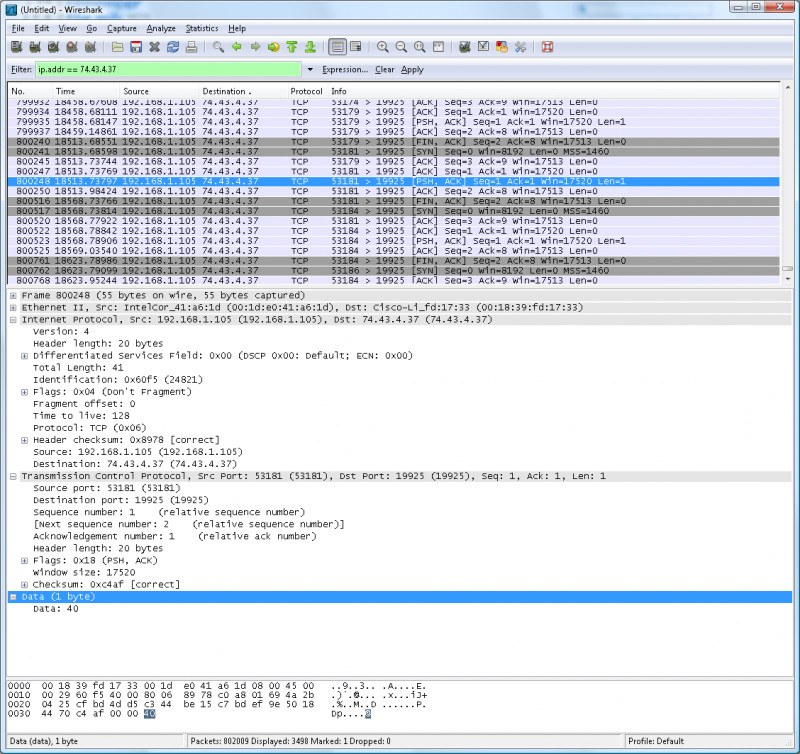
Task: Expand the Frame 800248 tree node
Action: point(13,295)
